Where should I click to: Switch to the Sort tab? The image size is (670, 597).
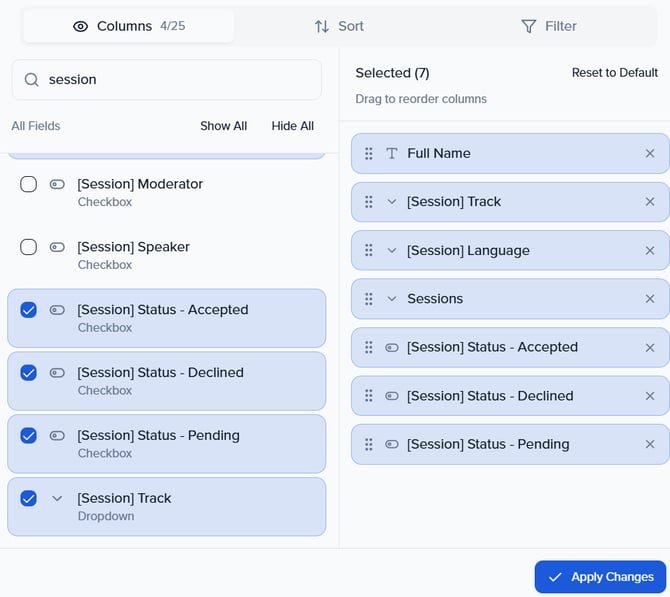pos(339,26)
